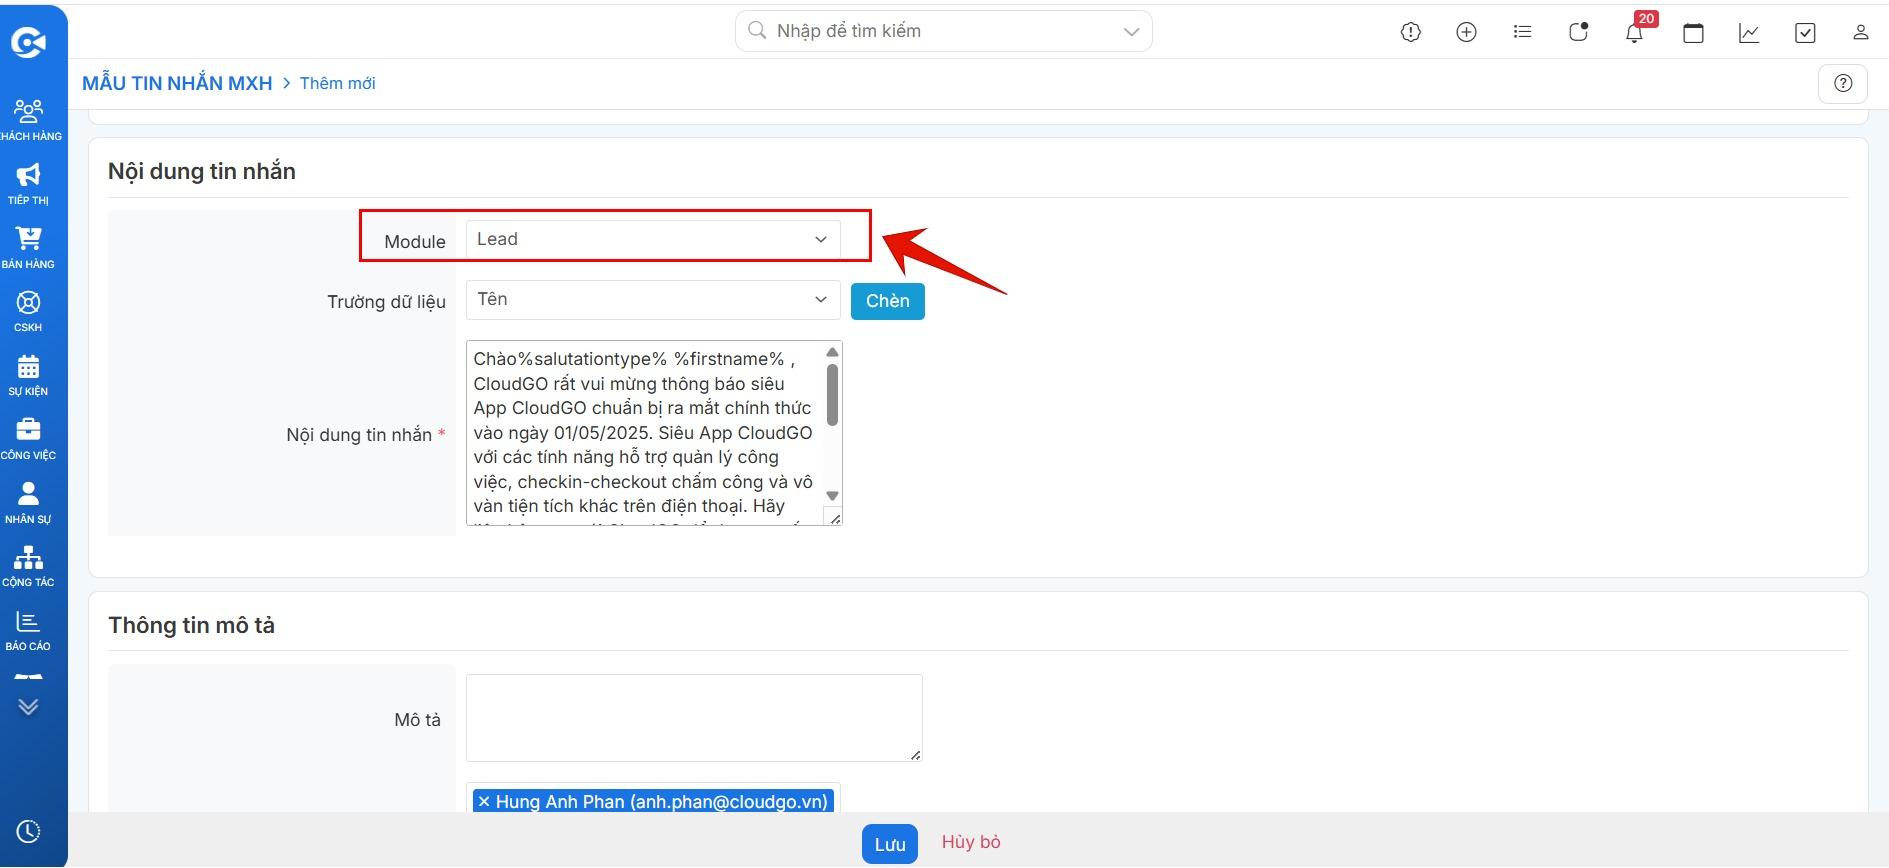Screen dimensions: 1889x868
Task: Open the Tiếp Thị megaphone module
Action: click(x=28, y=183)
